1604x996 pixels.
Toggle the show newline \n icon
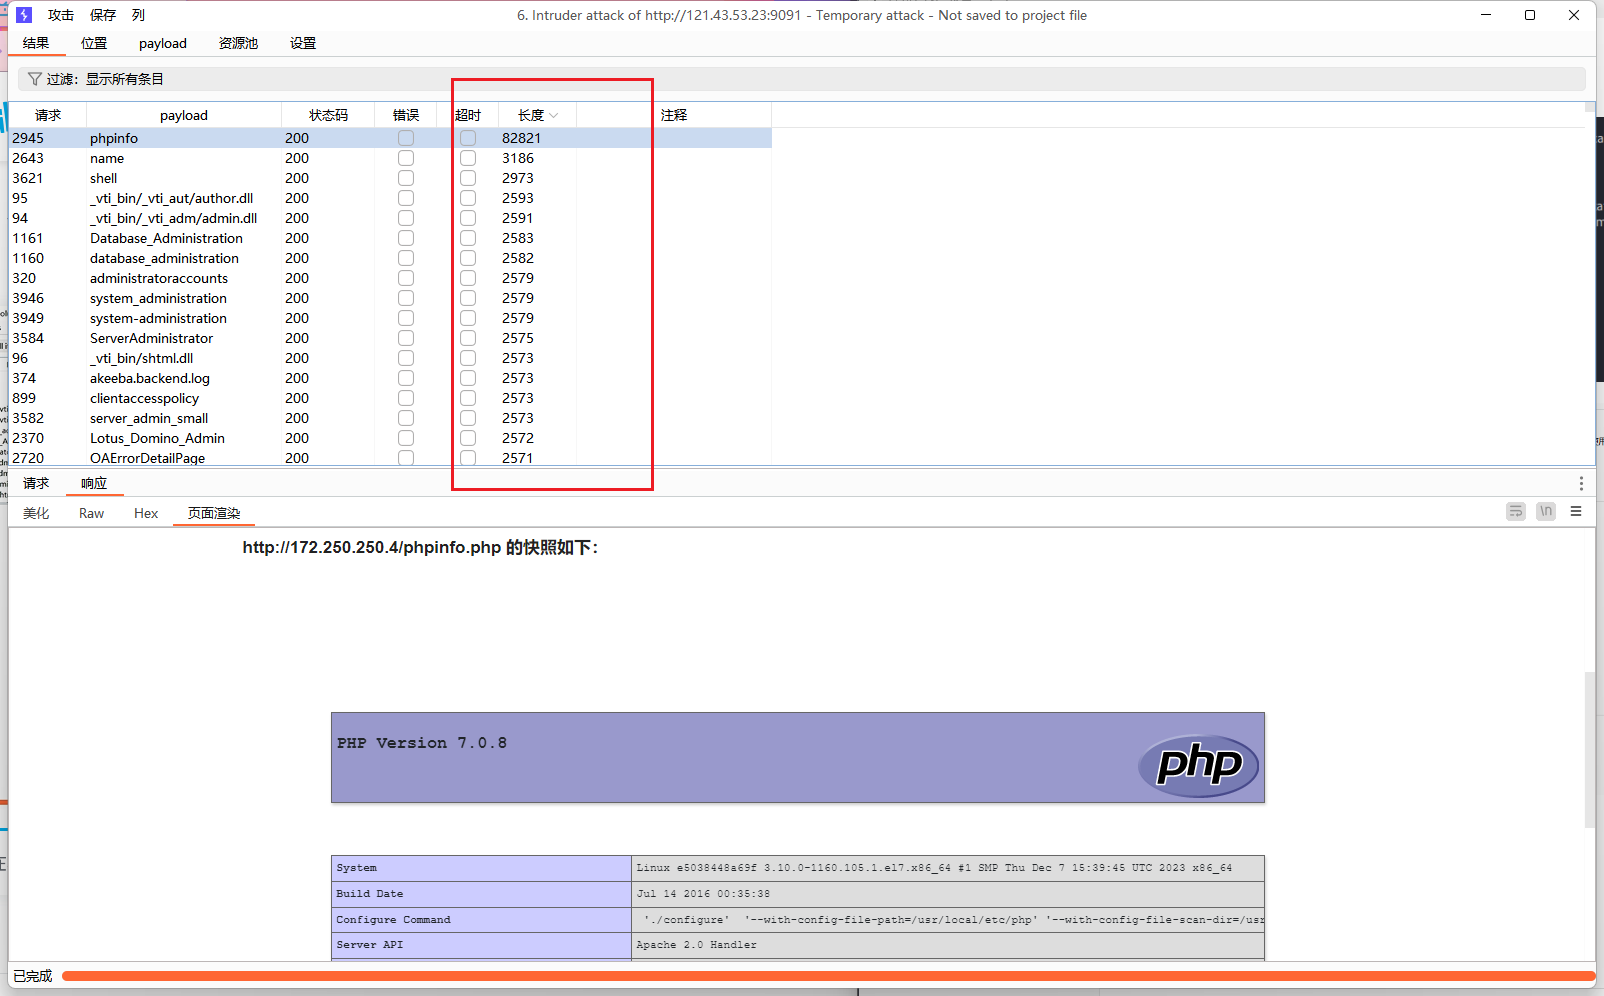[x=1546, y=511]
